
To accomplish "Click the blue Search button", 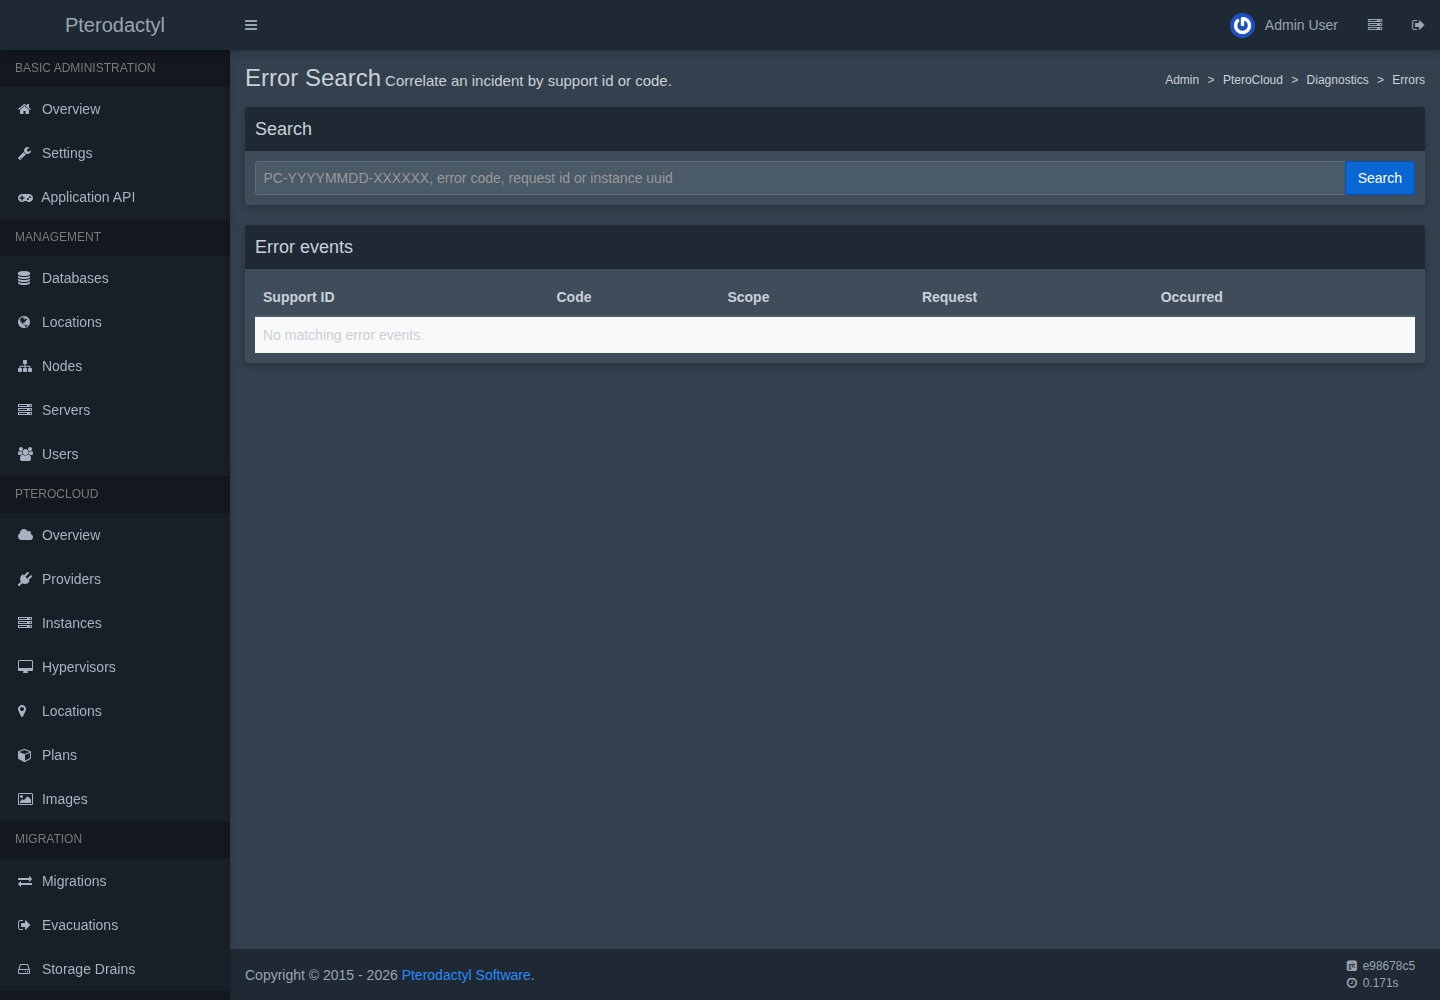I will 1380,178.
